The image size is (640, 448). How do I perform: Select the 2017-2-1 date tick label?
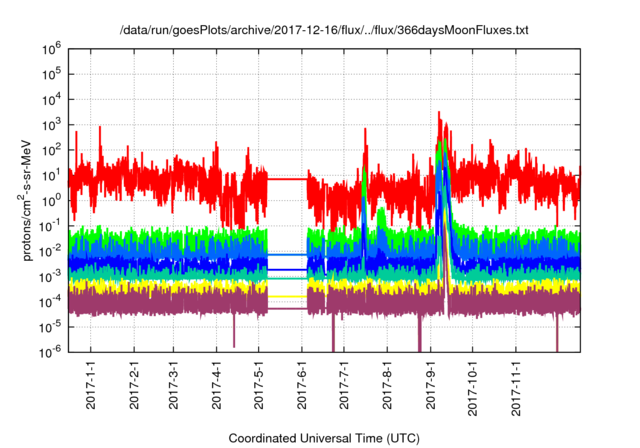134,386
